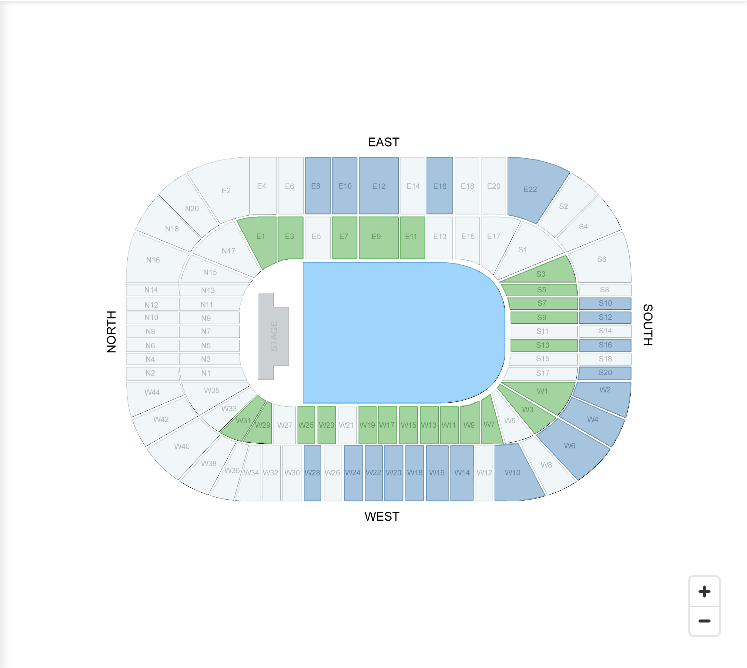
Task: Select seating section E22
Action: [x=535, y=189]
